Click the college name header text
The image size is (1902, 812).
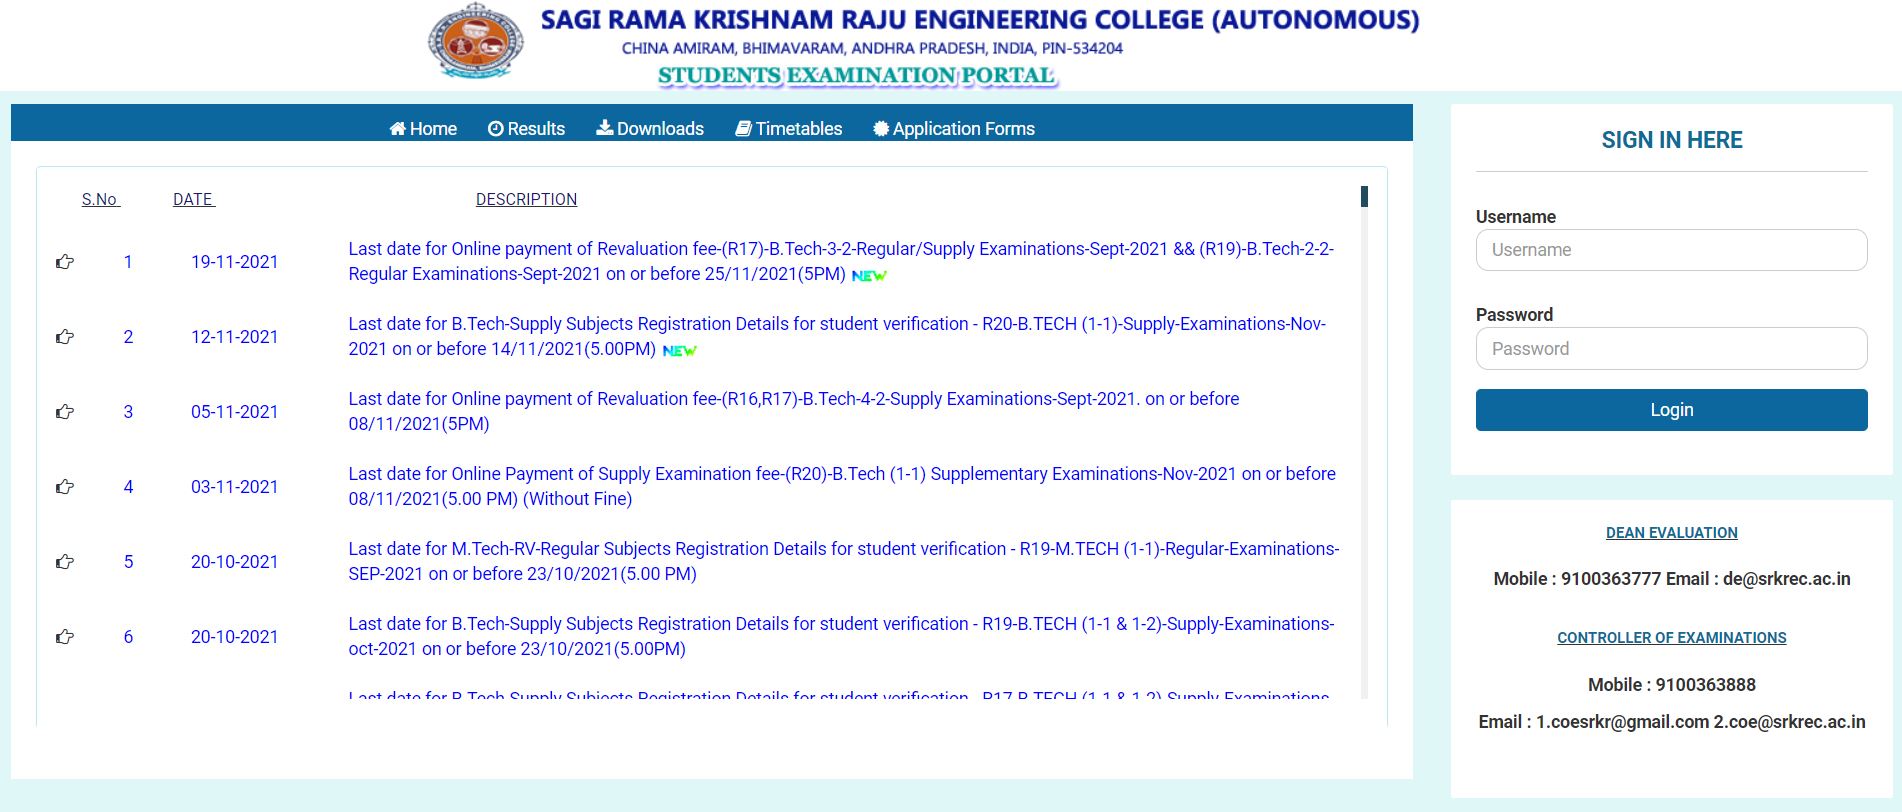(x=979, y=20)
